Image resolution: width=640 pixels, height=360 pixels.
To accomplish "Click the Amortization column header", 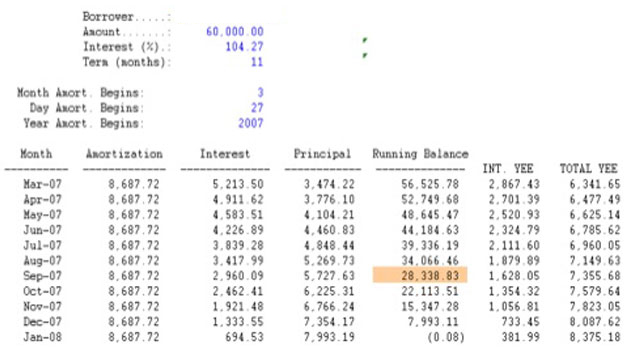I will [124, 154].
